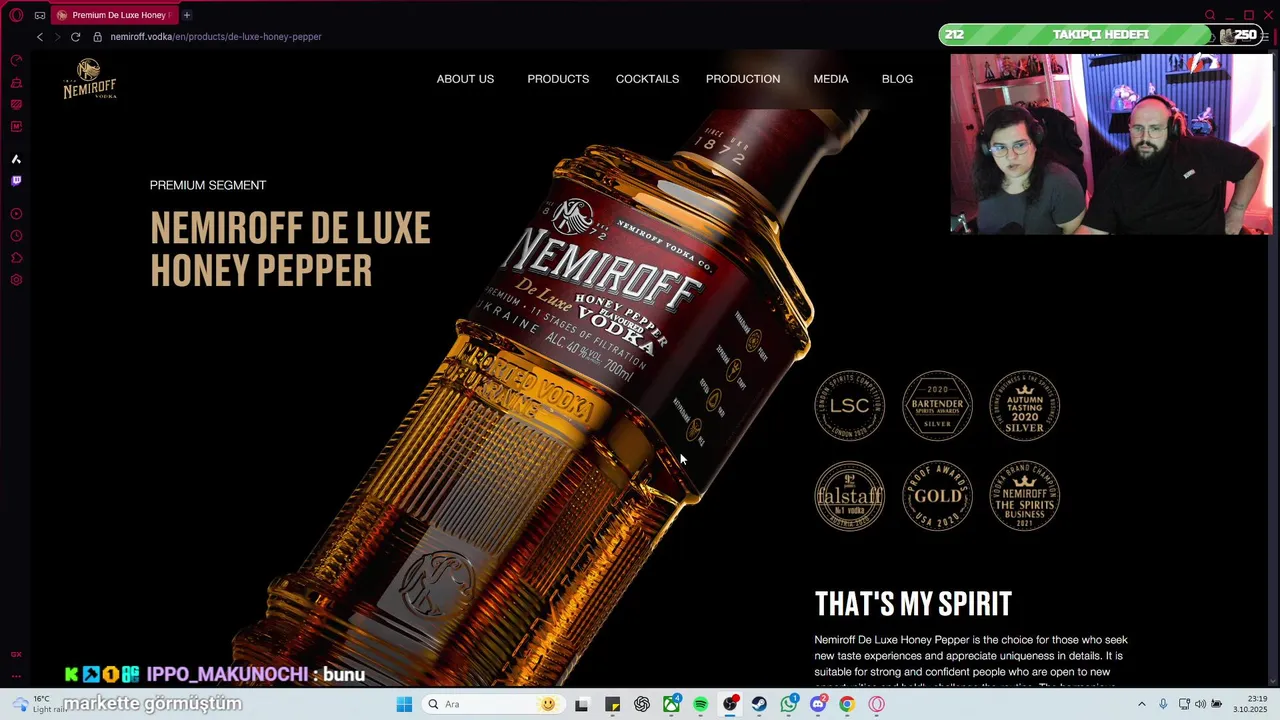Launch Spotify from the taskbar
Image resolution: width=1280 pixels, height=720 pixels.
coord(701,704)
